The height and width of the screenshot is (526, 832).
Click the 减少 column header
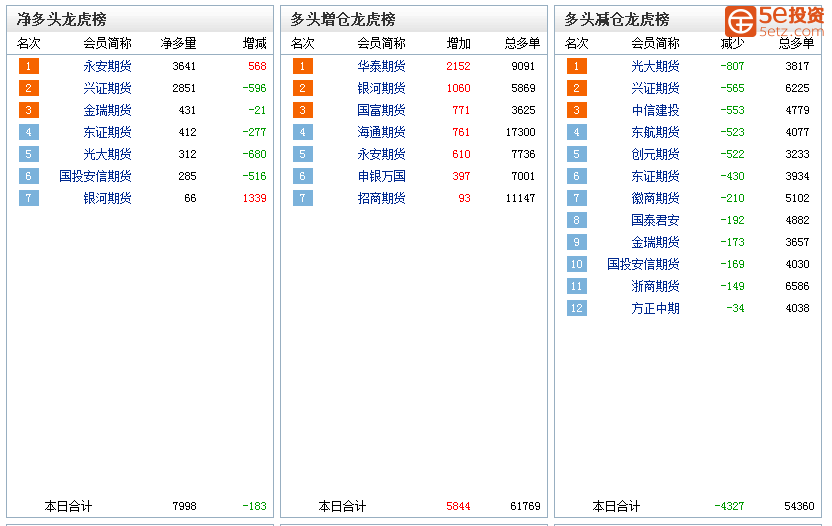732,44
